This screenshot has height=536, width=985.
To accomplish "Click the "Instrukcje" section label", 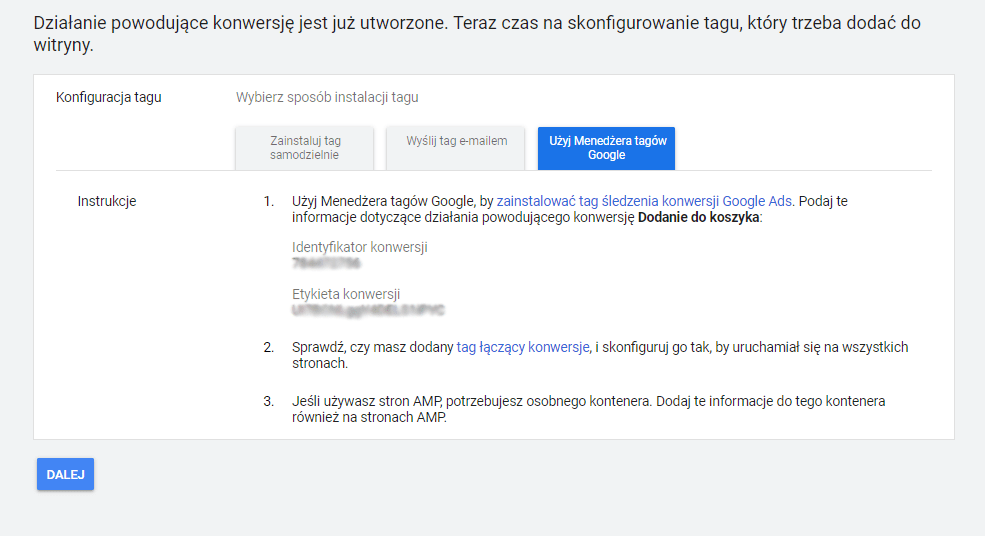I will 107,201.
